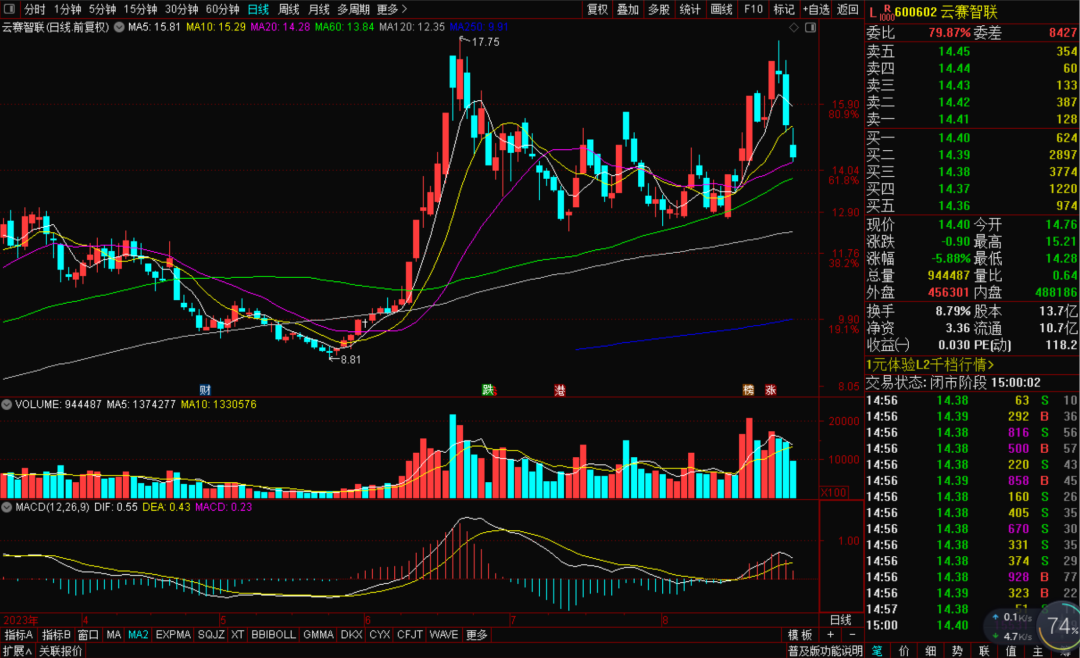Screen dimensions: 1080x658
Task: Apply the XT indicator
Action: (238, 635)
